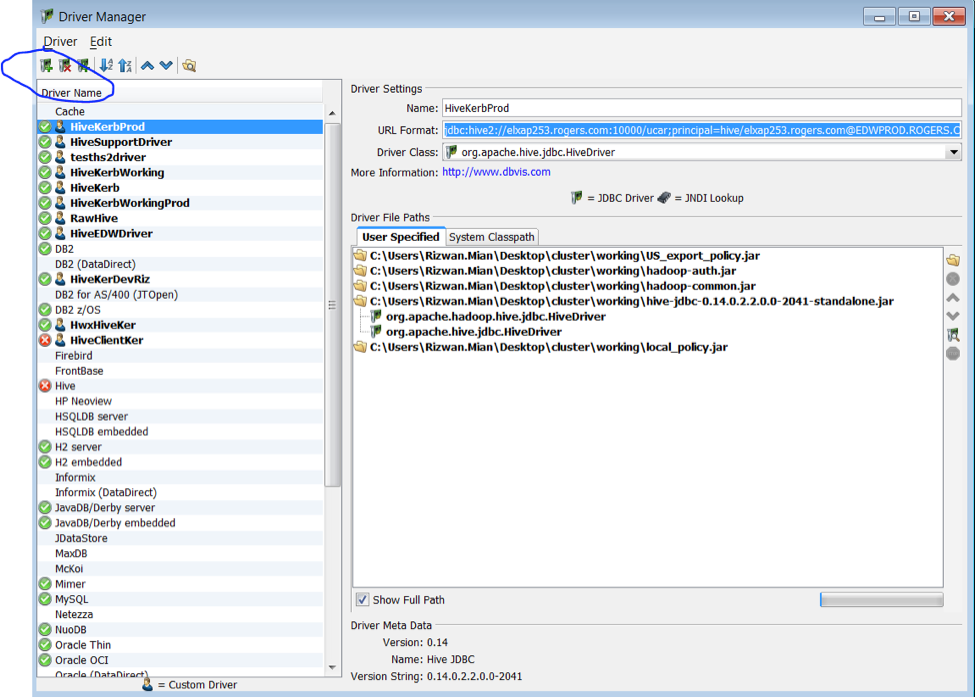Click the driver list scroll down arrow
This screenshot has width=975, height=698.
[332, 668]
